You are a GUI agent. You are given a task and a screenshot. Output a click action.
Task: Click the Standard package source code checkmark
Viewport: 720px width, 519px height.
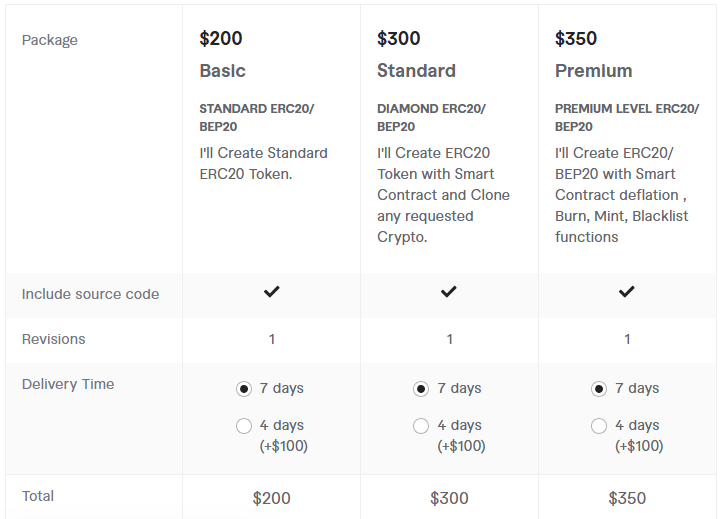tap(449, 292)
